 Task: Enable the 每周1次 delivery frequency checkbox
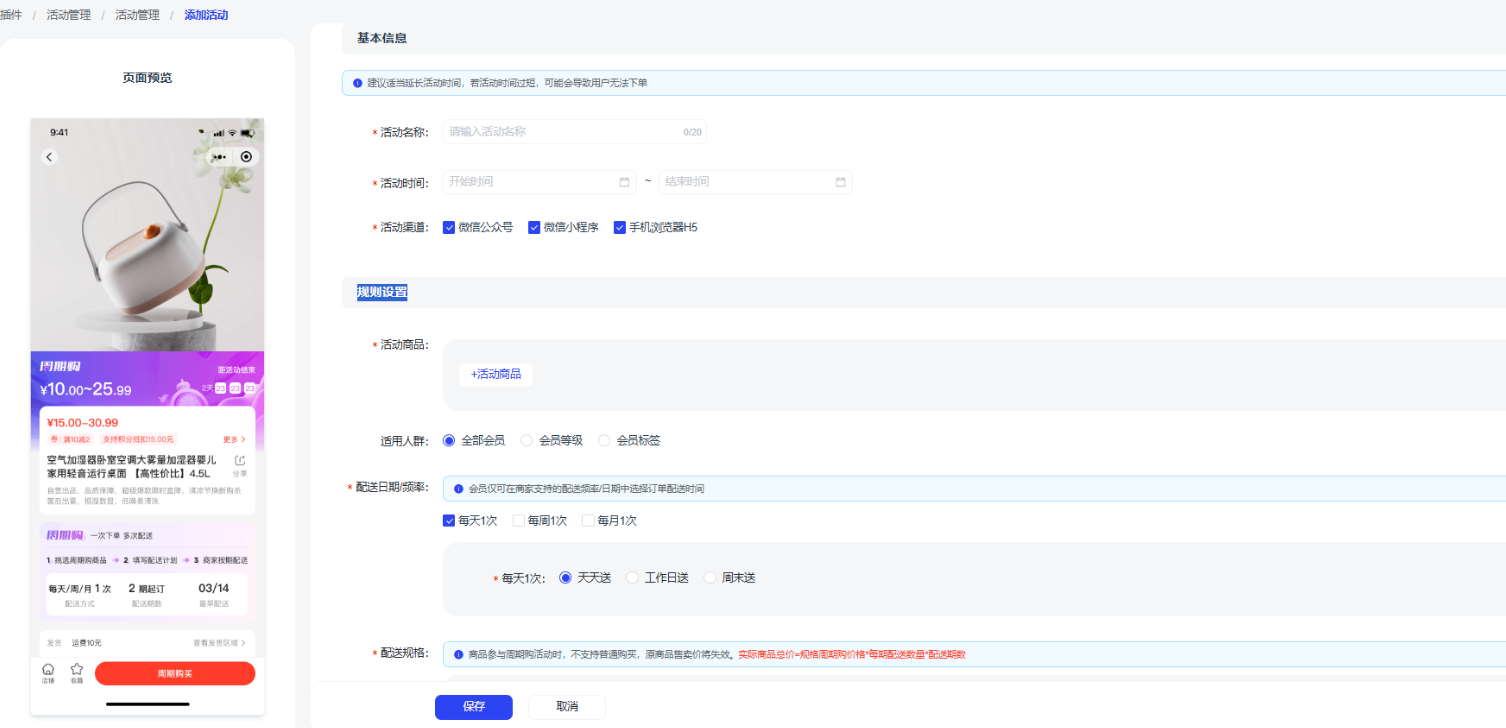tap(518, 520)
